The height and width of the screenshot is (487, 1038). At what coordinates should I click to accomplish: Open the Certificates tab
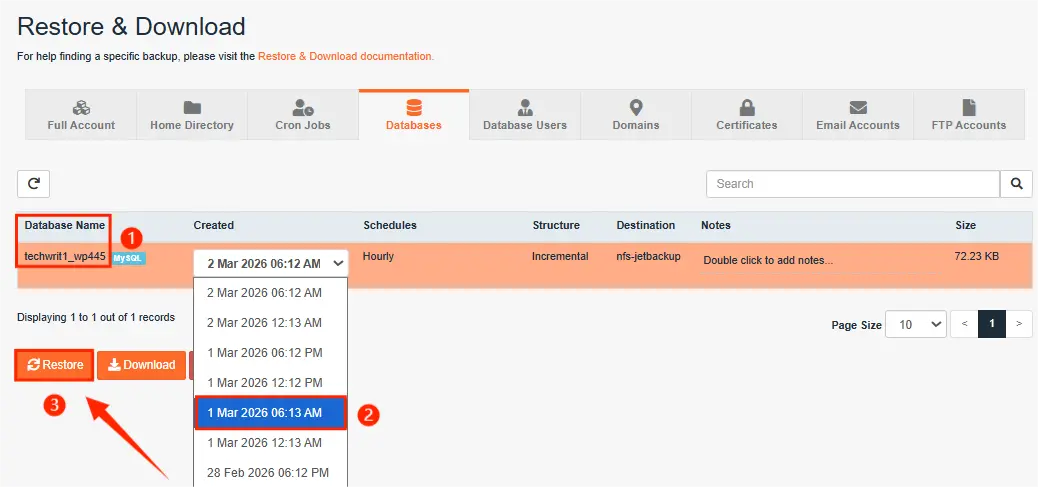pyautogui.click(x=747, y=115)
